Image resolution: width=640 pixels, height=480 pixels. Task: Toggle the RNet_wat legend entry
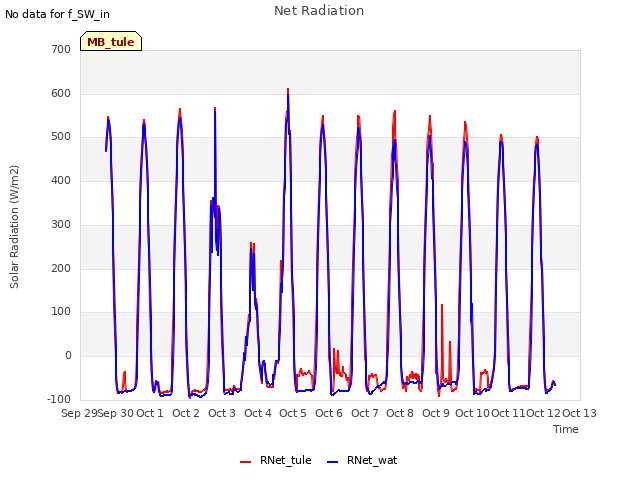coord(362,460)
